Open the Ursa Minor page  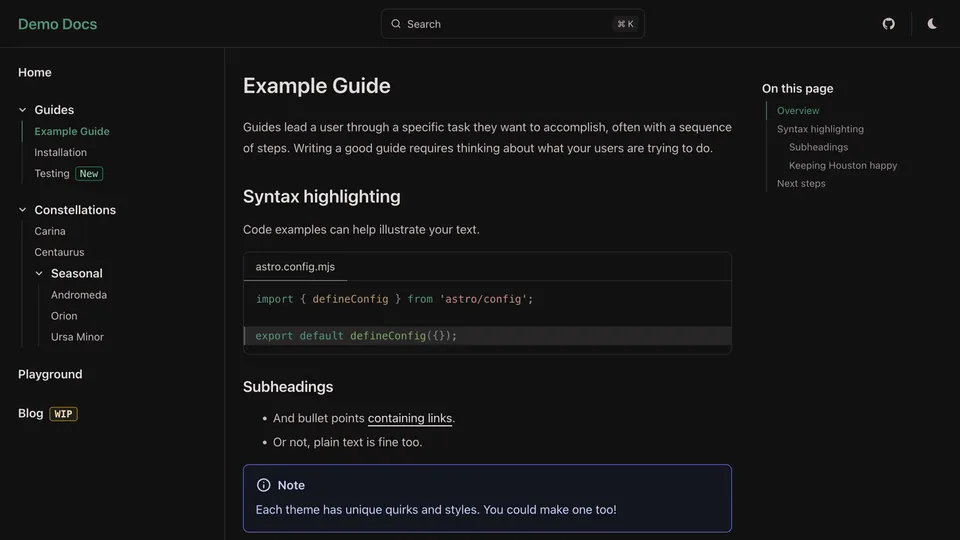point(77,337)
